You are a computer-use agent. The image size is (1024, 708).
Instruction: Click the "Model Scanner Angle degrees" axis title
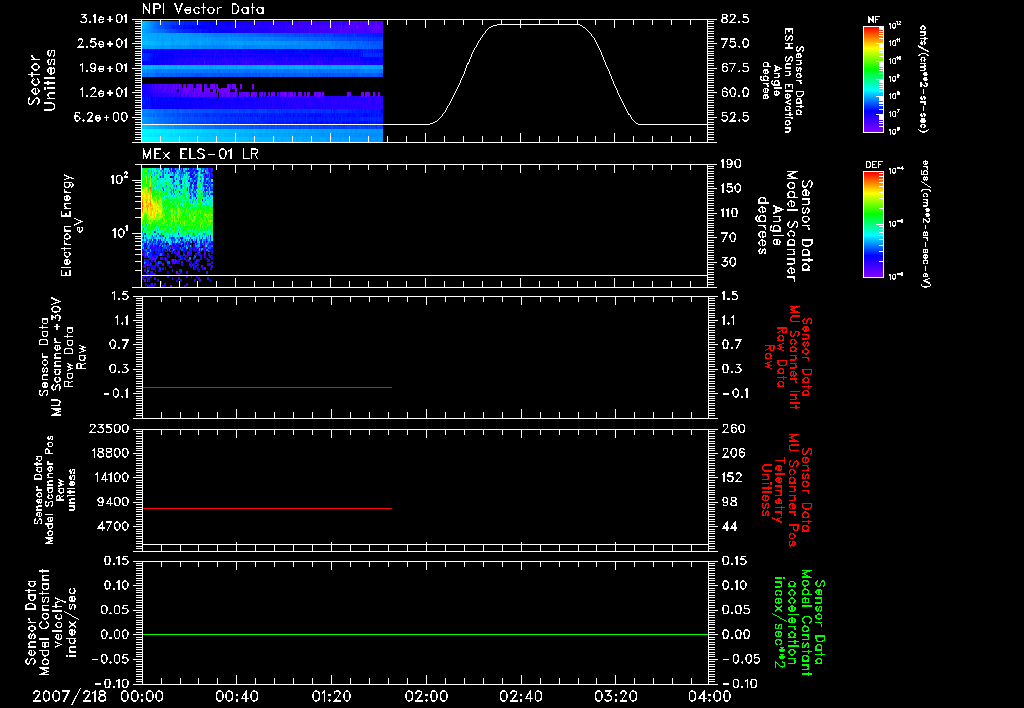(x=784, y=226)
